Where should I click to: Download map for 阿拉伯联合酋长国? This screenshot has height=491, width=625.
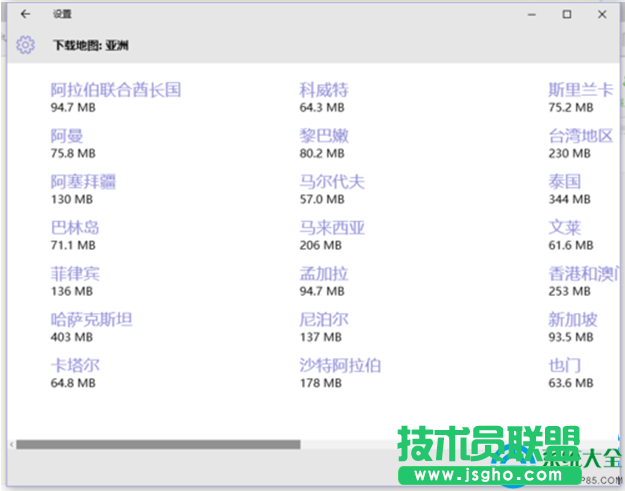(116, 90)
